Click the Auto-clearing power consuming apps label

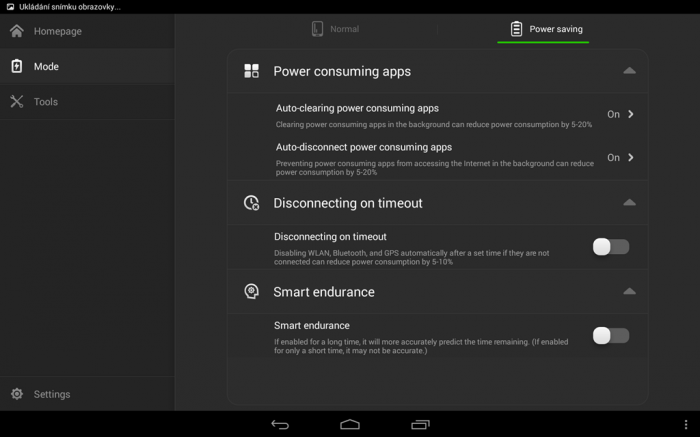(x=357, y=108)
